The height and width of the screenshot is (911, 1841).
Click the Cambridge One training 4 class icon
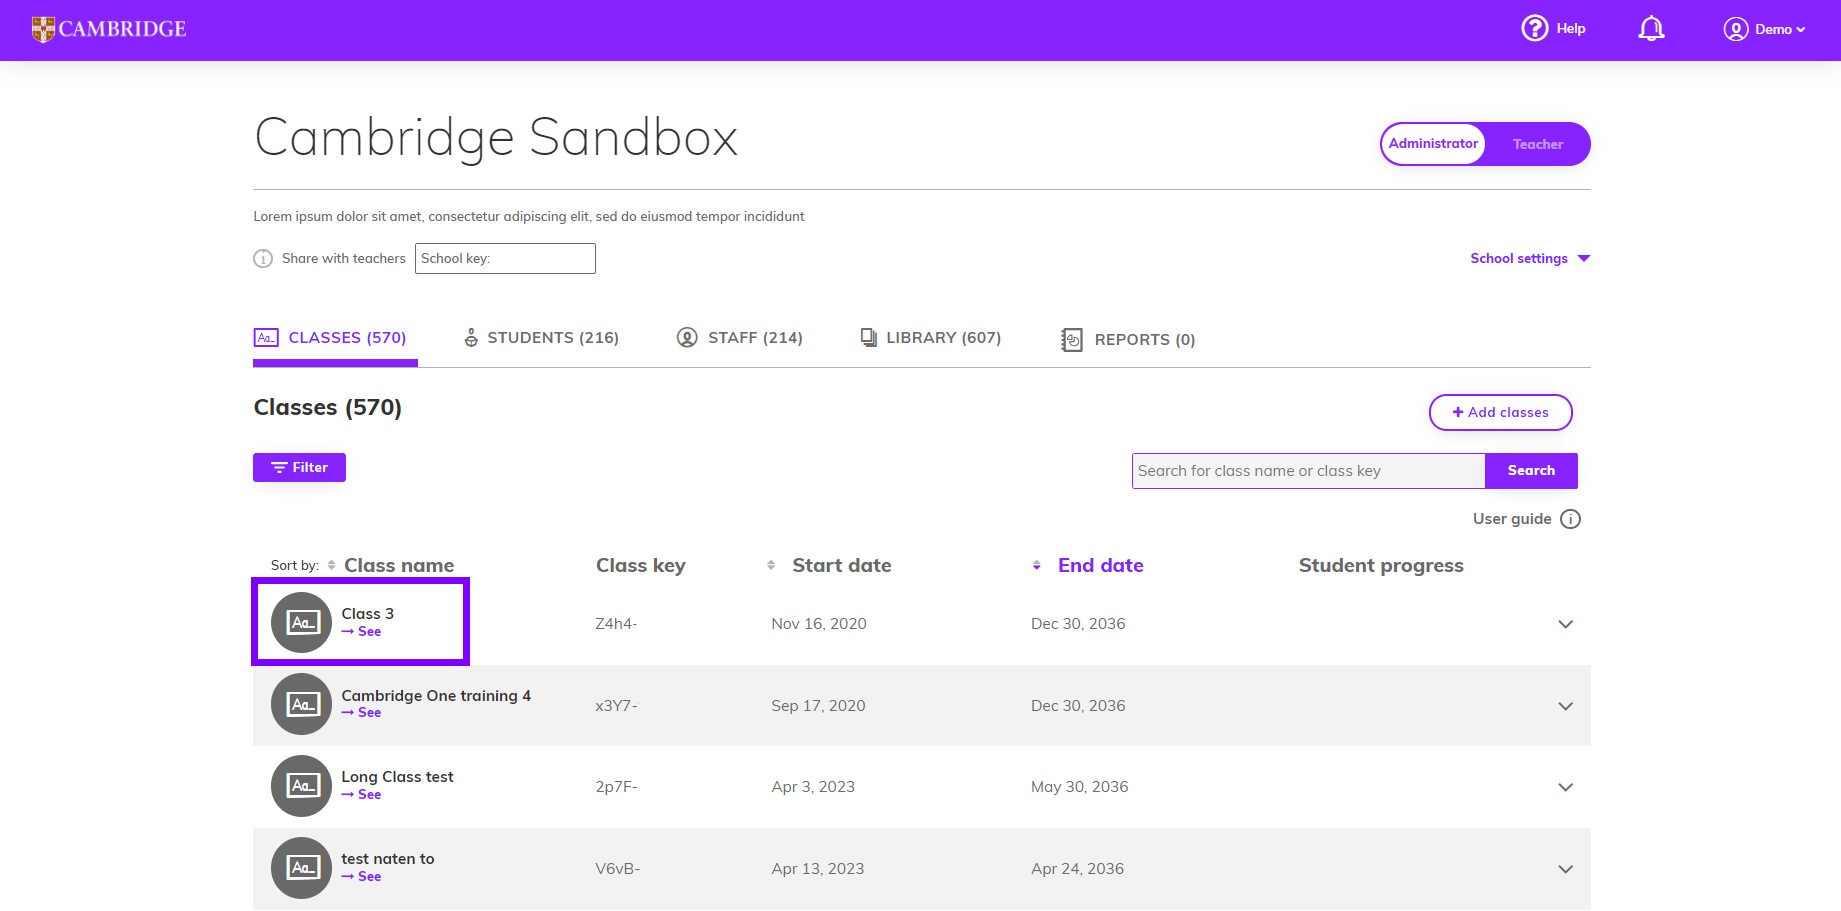tap(301, 704)
